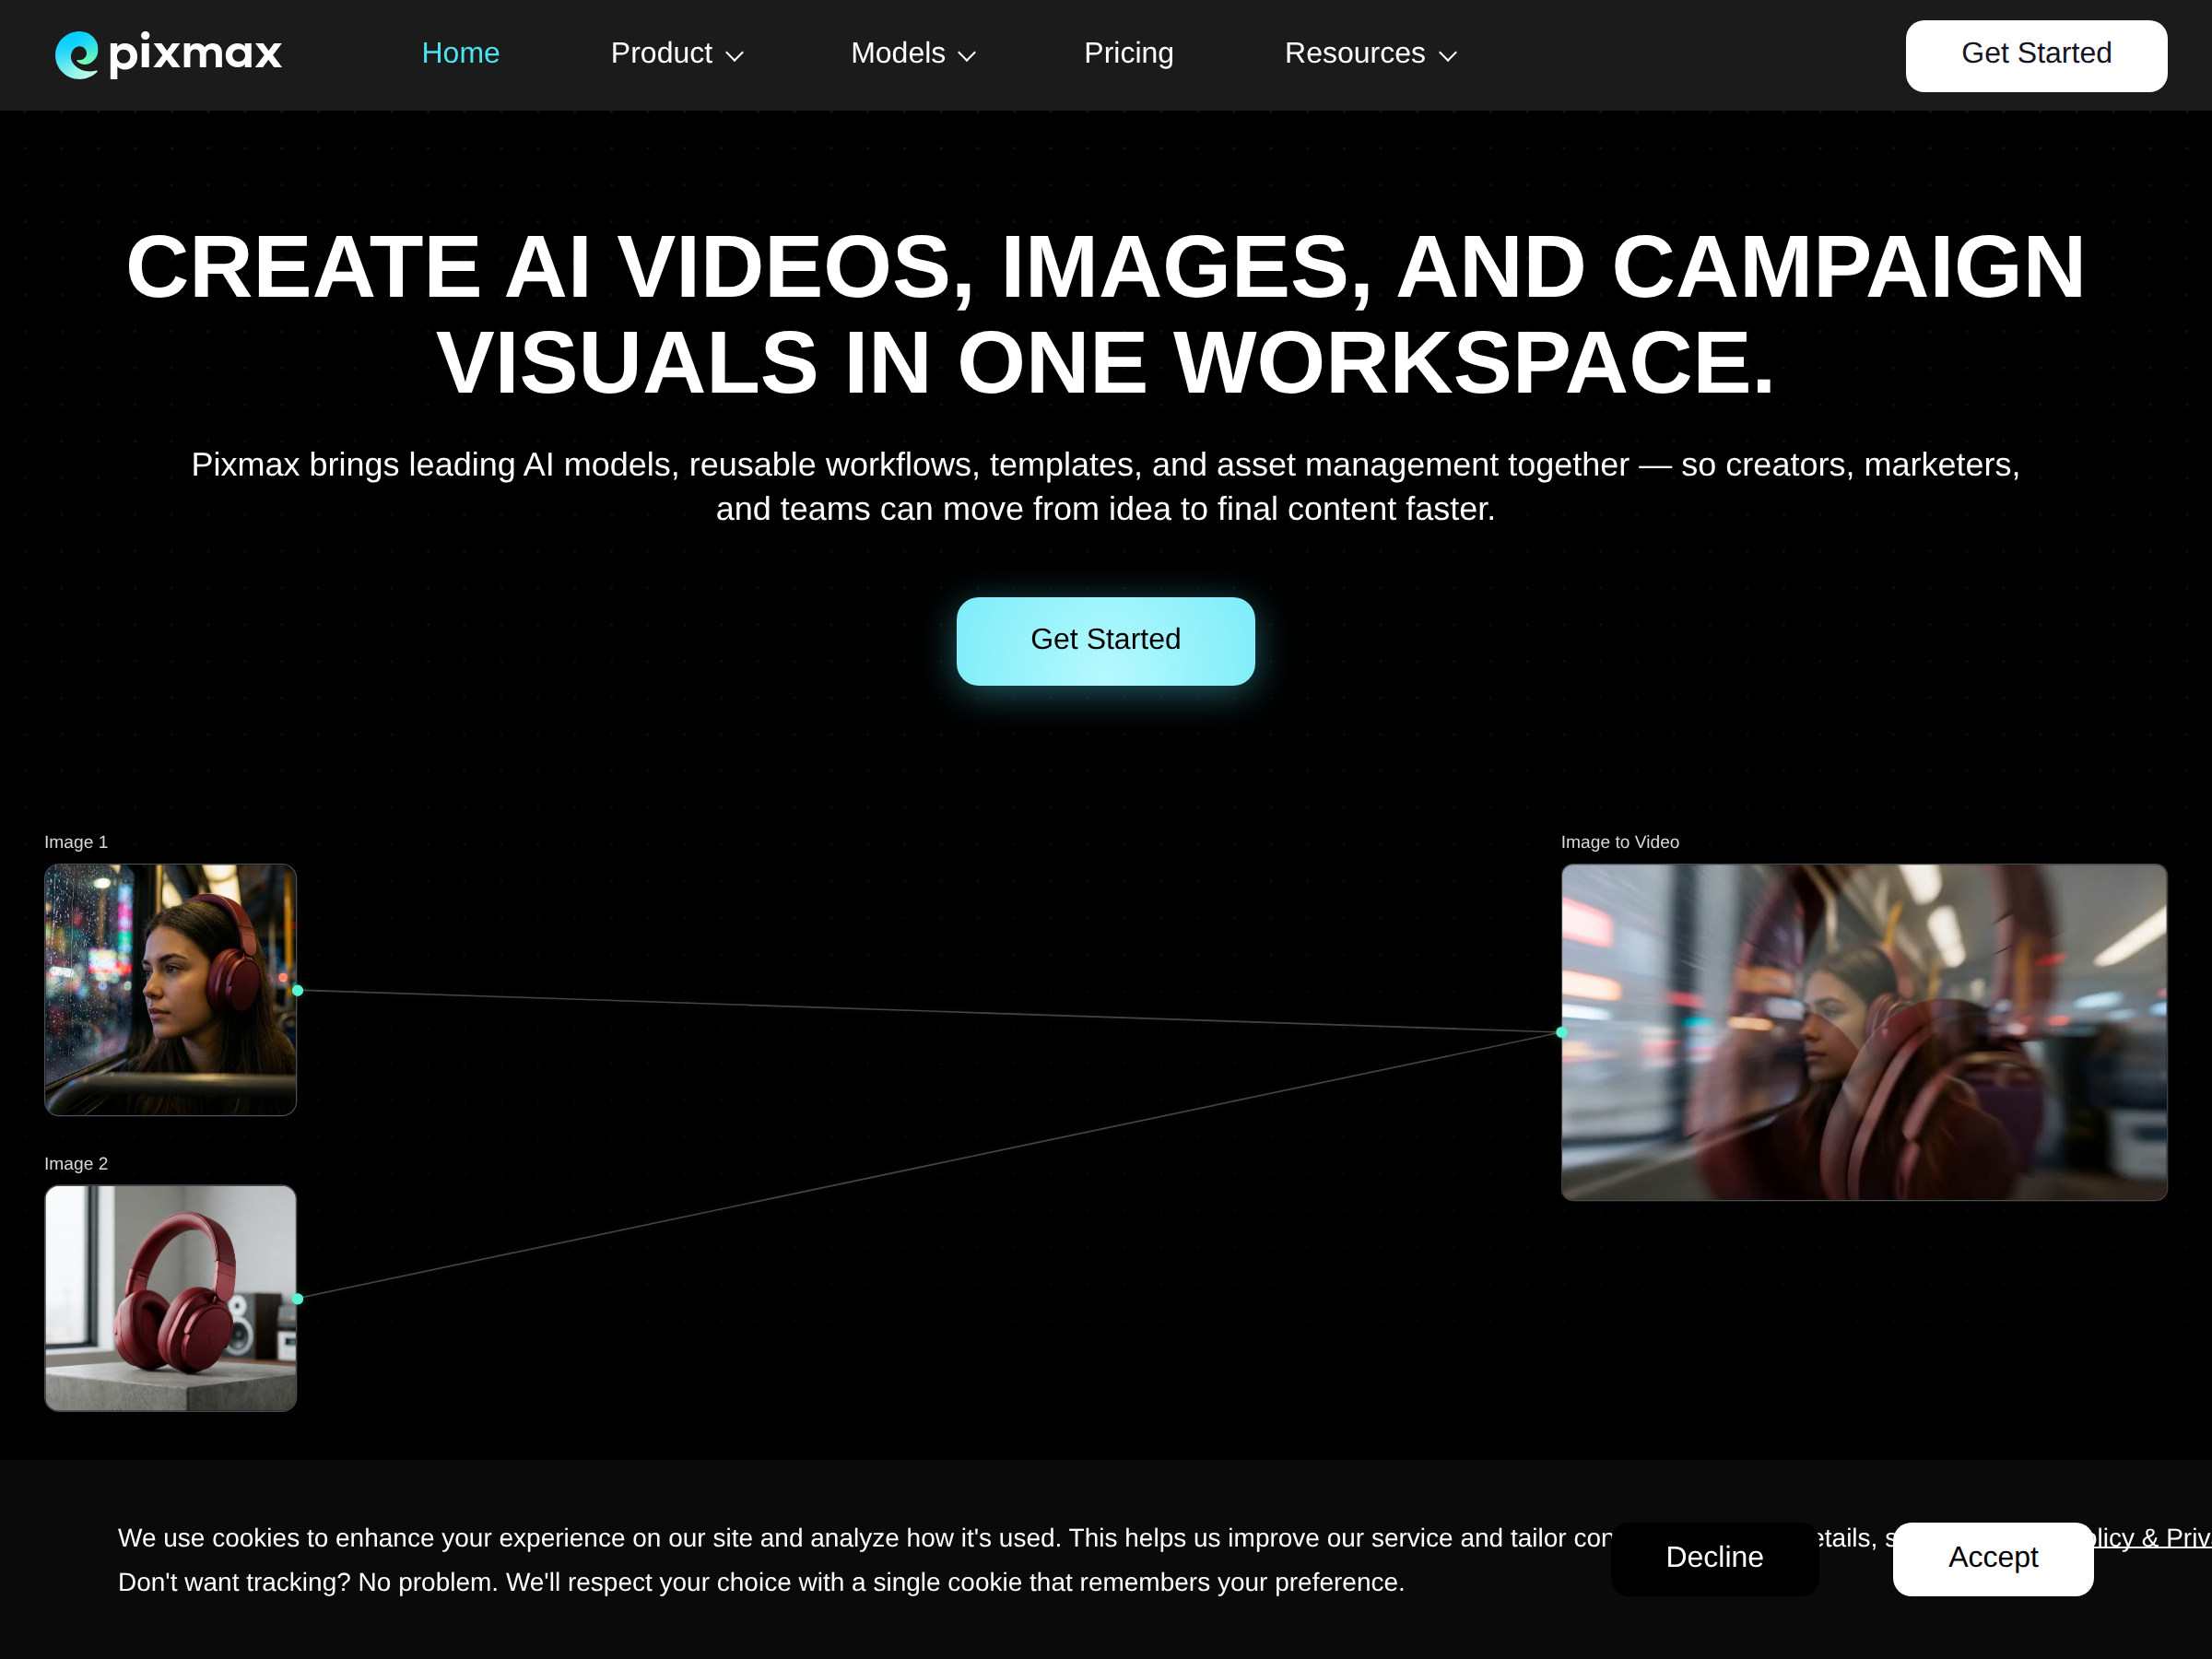
Task: Click the 'Image 1' label
Action: (x=76, y=842)
